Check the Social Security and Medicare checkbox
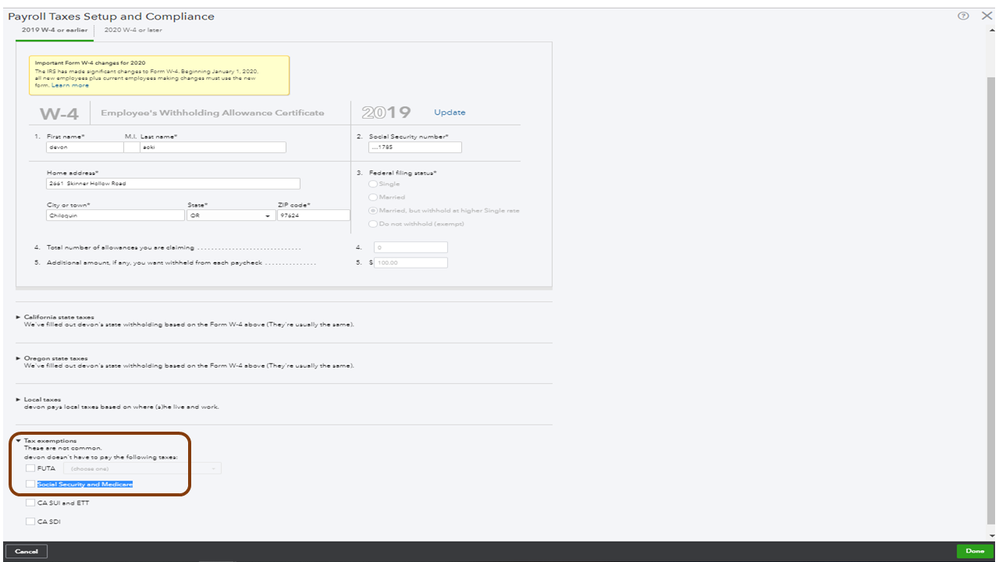This screenshot has height=562, width=999. coord(30,484)
